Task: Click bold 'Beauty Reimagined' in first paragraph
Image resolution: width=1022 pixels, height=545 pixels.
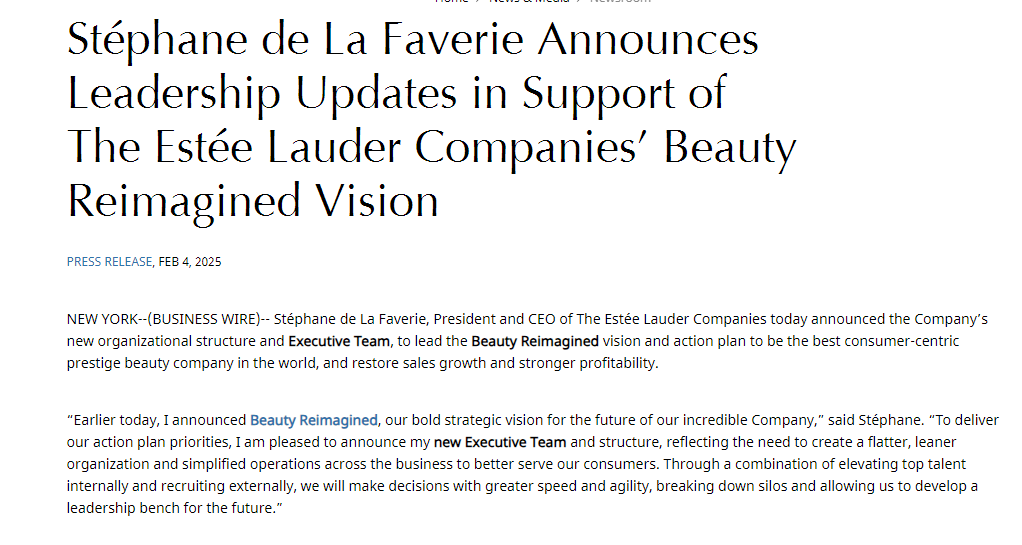Action: (535, 341)
